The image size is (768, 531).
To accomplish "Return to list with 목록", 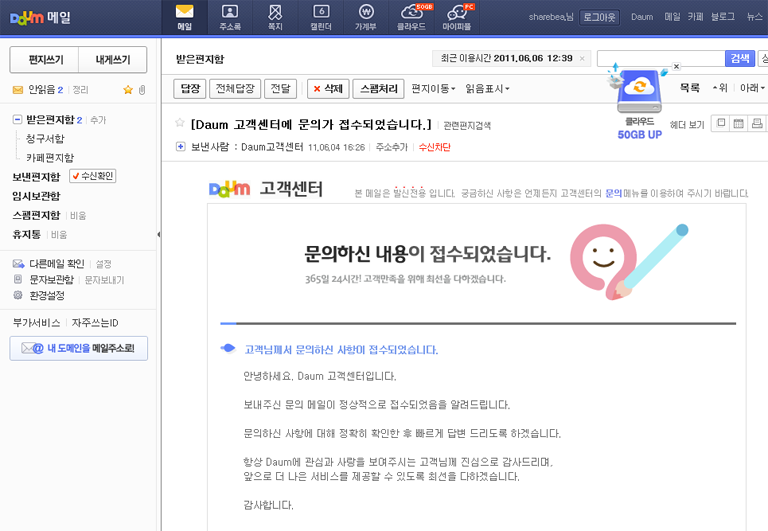I will coord(690,88).
